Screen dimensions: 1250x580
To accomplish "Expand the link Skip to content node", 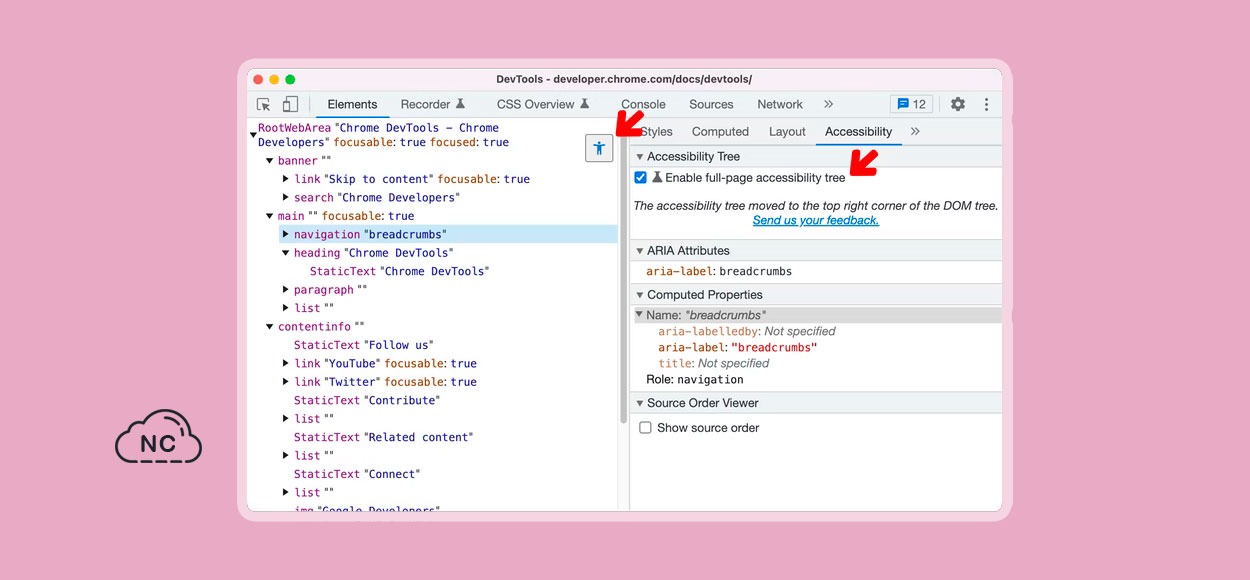I will tap(285, 179).
